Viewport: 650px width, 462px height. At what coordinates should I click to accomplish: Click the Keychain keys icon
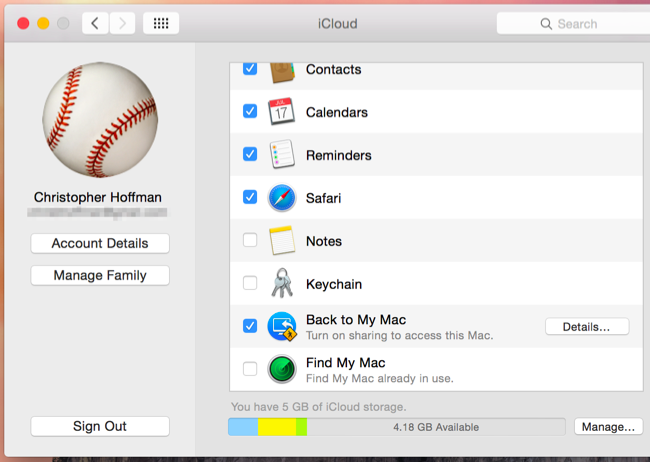point(281,284)
